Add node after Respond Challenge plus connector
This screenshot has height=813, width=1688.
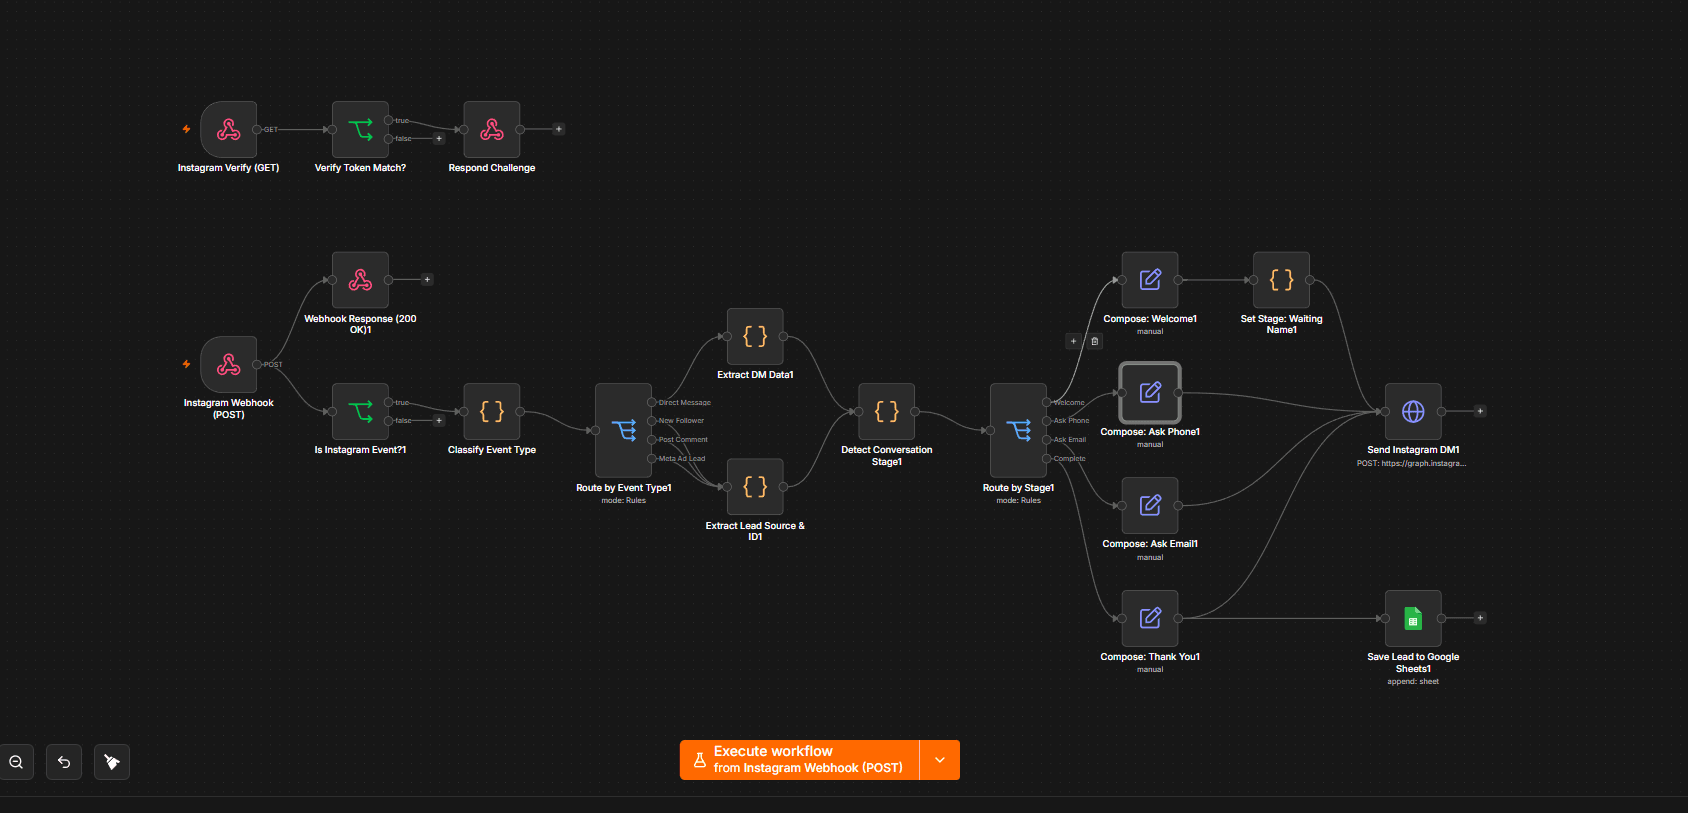[559, 129]
